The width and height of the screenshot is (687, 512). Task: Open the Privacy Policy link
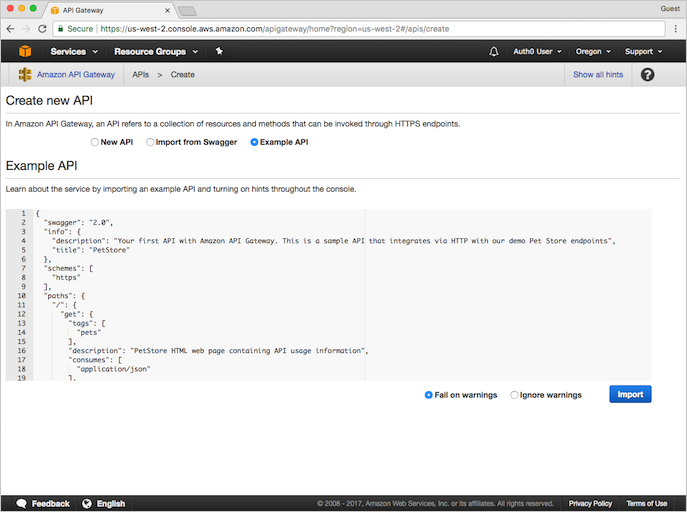click(590, 504)
